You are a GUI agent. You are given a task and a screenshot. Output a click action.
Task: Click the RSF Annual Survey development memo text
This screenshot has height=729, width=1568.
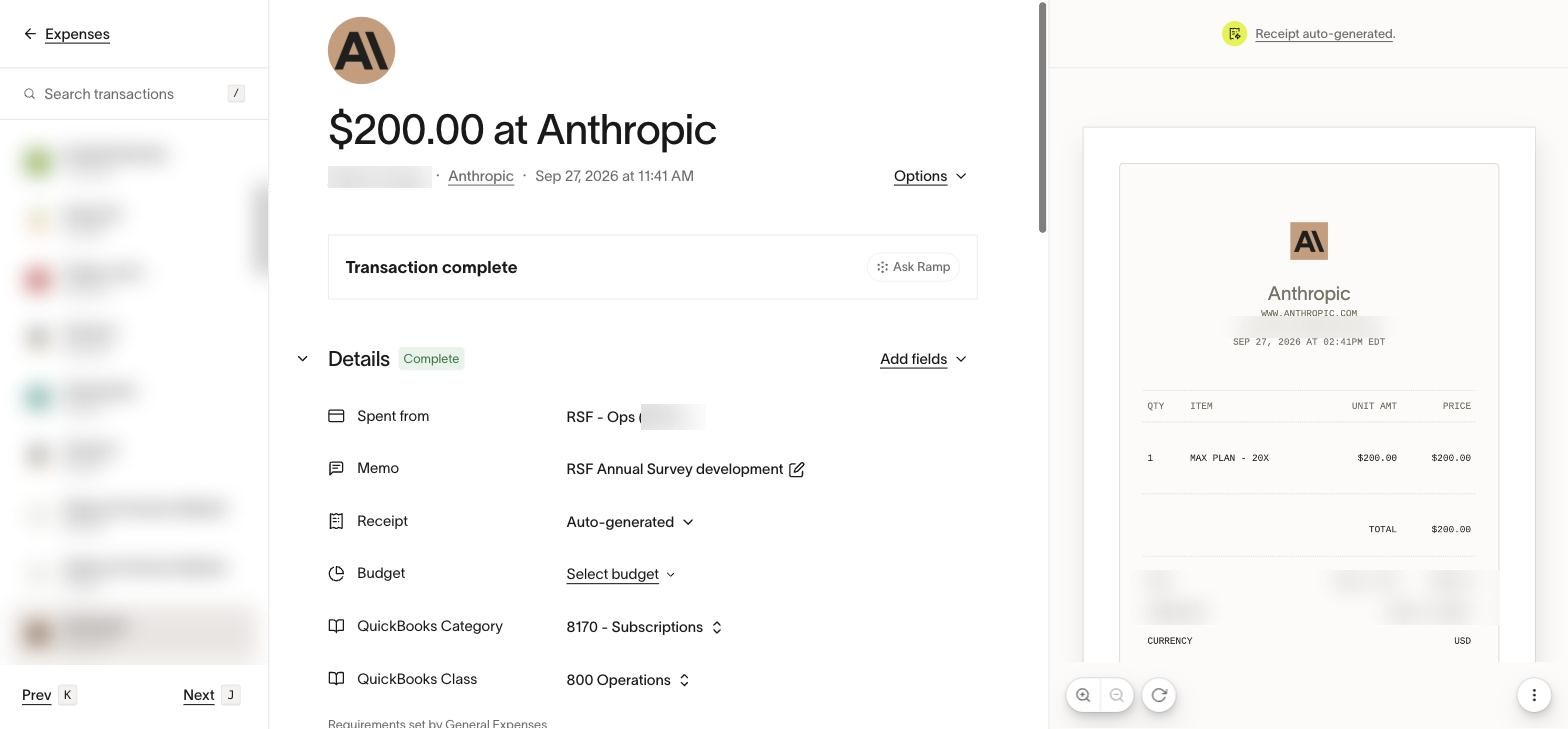675,469
